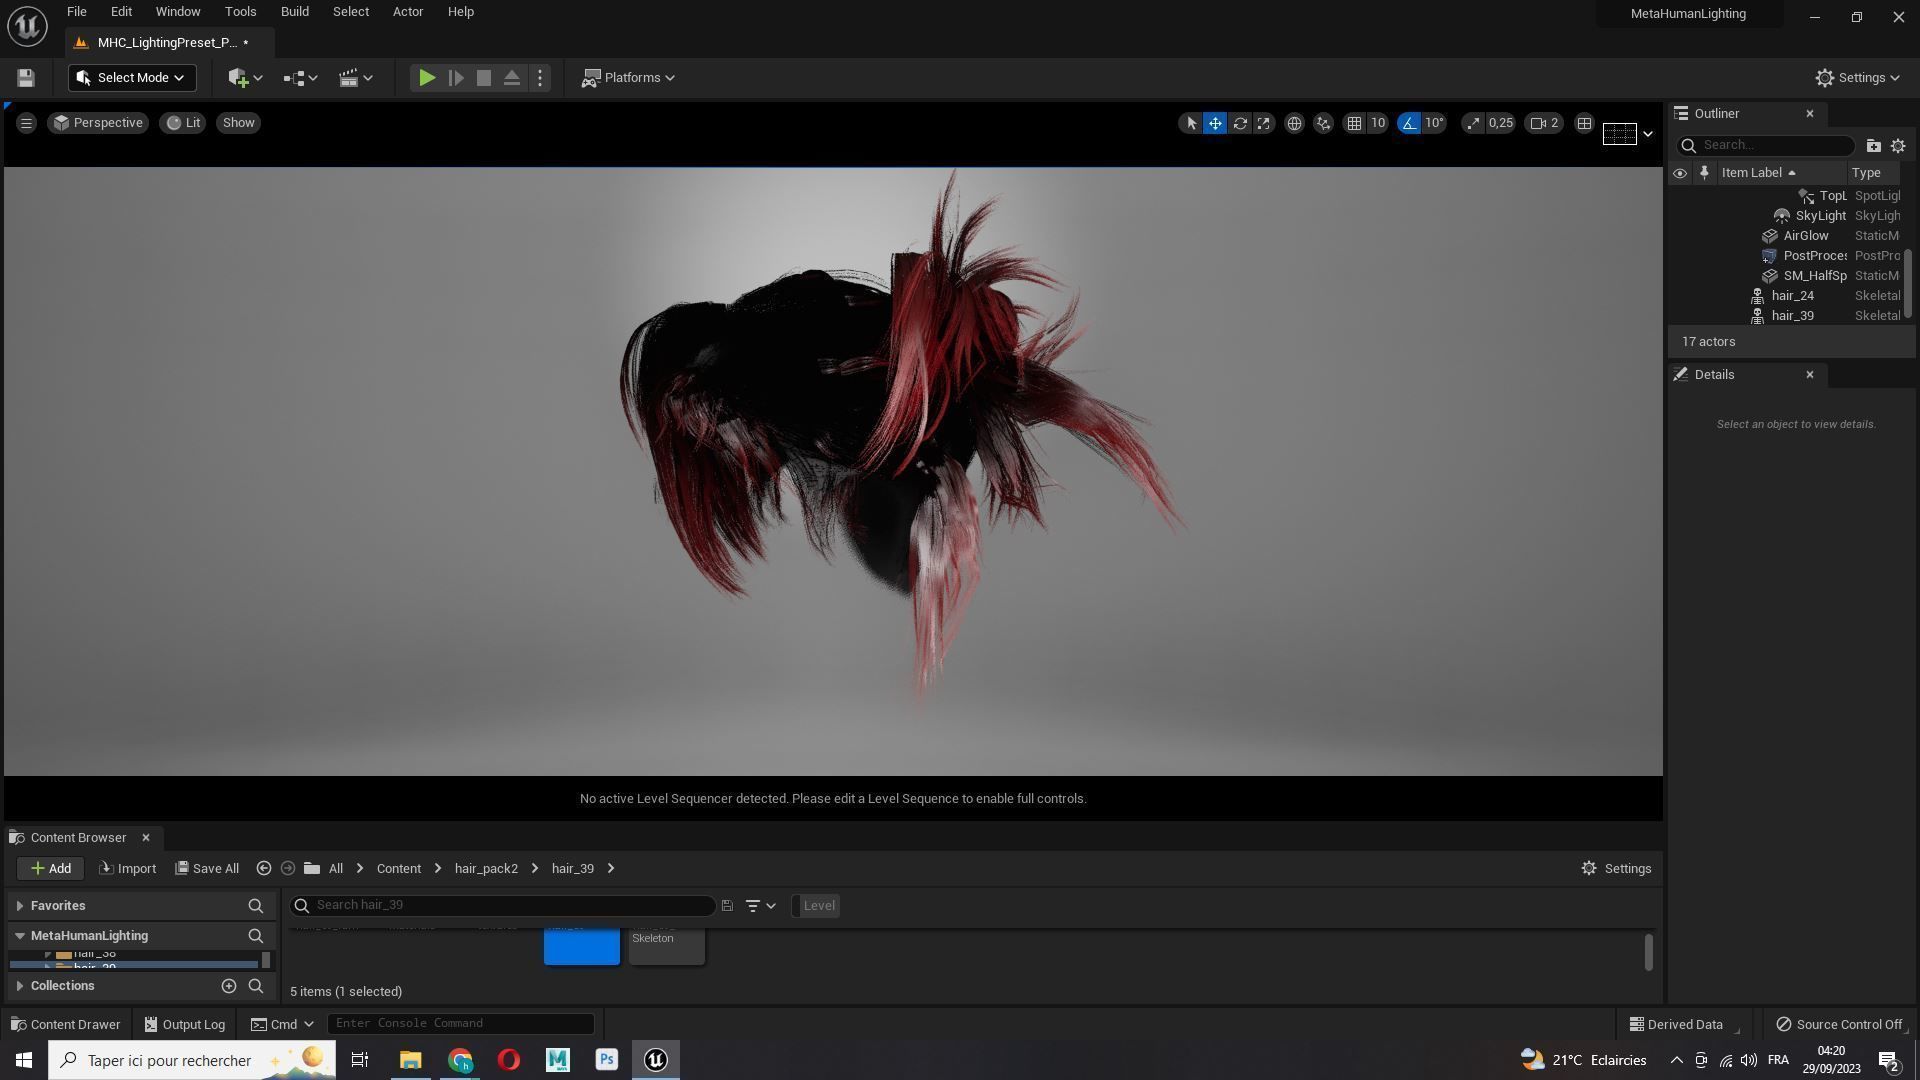Click the Import button
Image resolution: width=1920 pixels, height=1080 pixels.
(x=127, y=869)
